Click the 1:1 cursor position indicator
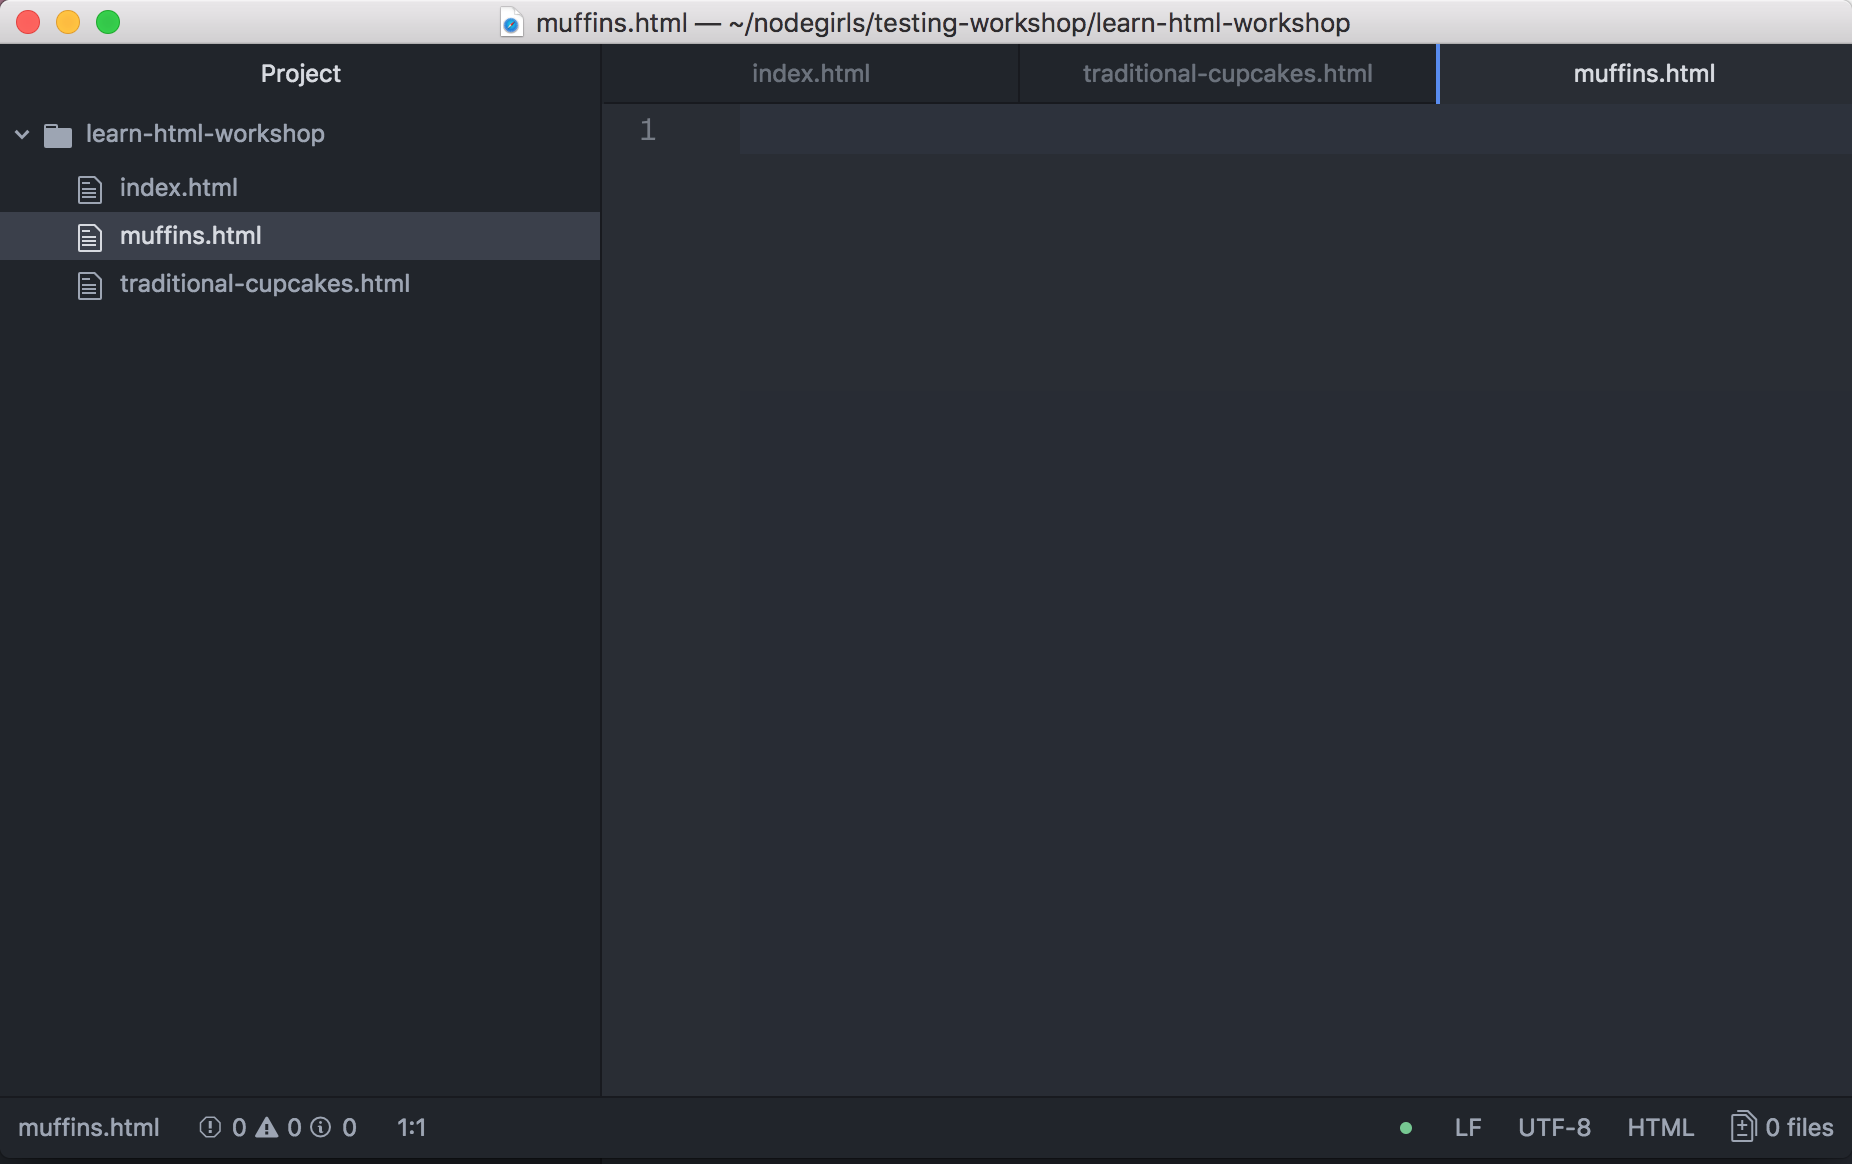The image size is (1852, 1164). [x=412, y=1128]
